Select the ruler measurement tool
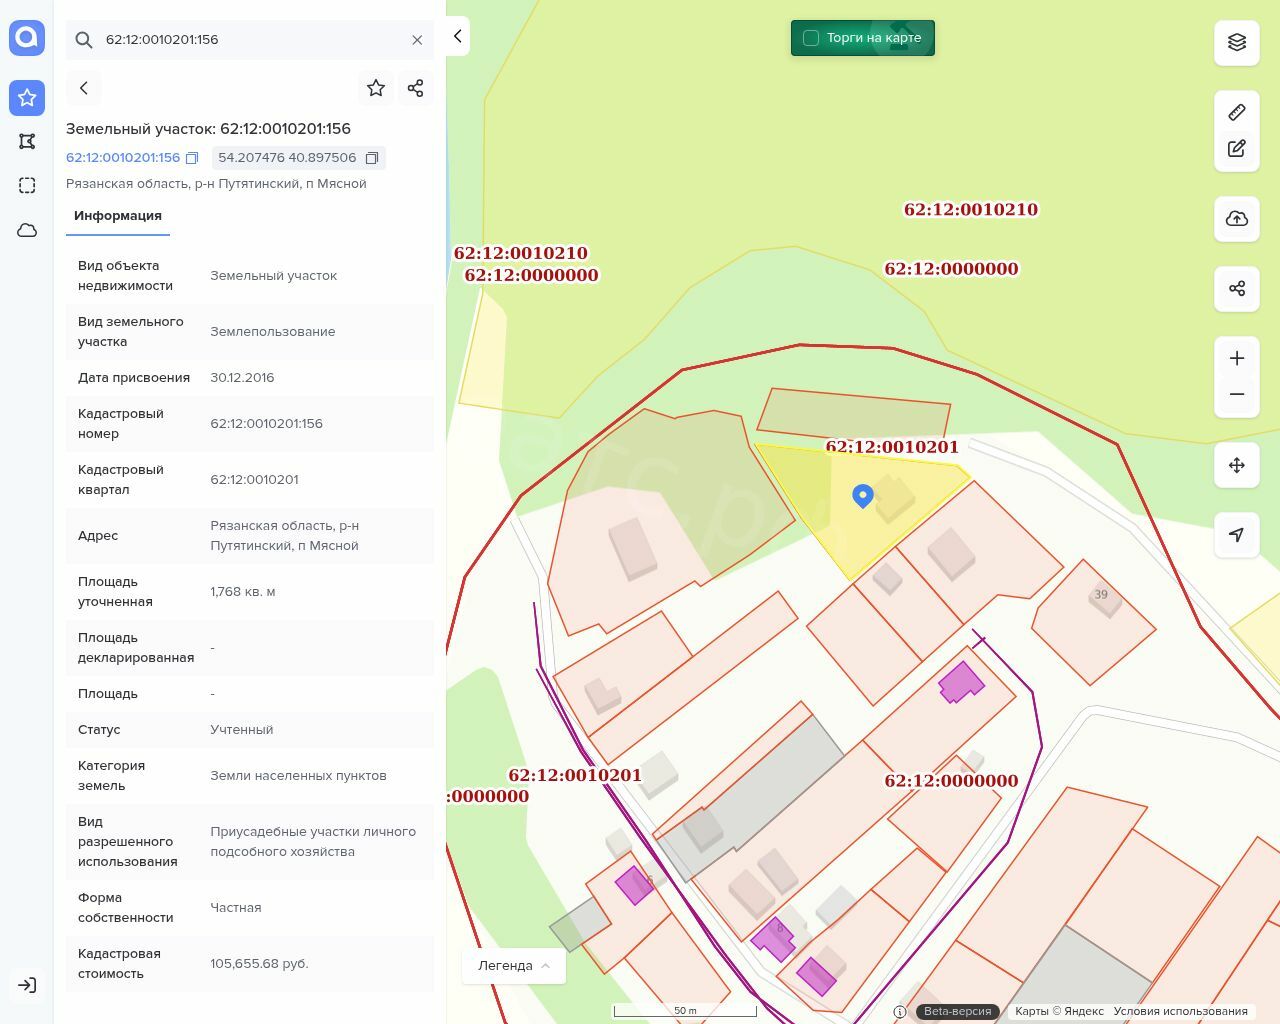This screenshot has height=1024, width=1280. 1237,112
